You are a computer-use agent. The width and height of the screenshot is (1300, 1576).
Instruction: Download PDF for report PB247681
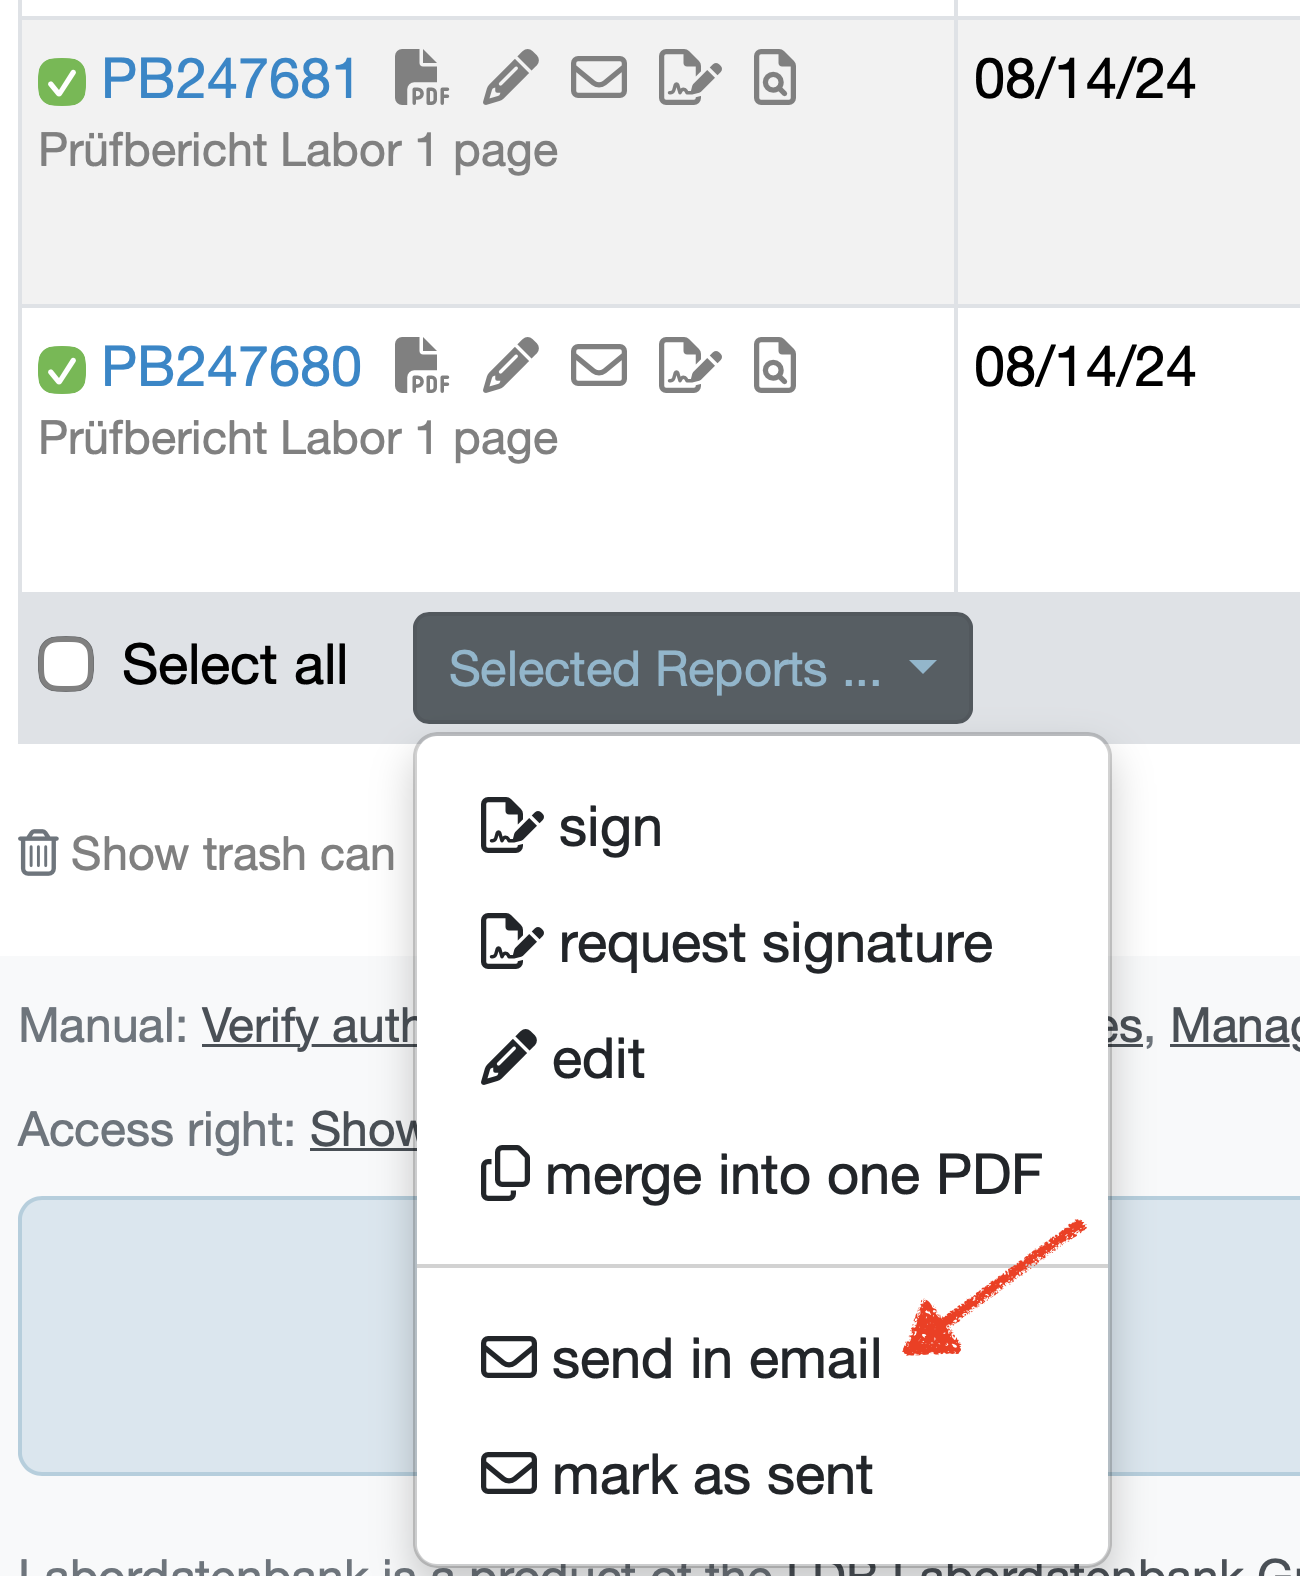pyautogui.click(x=421, y=78)
